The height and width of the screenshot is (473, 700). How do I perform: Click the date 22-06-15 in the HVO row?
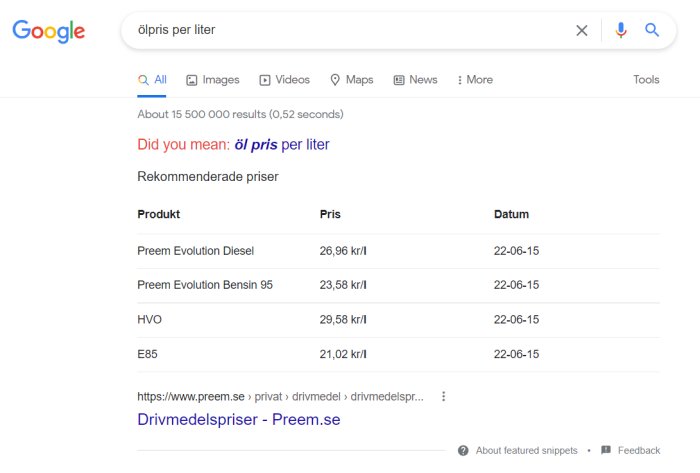516,319
